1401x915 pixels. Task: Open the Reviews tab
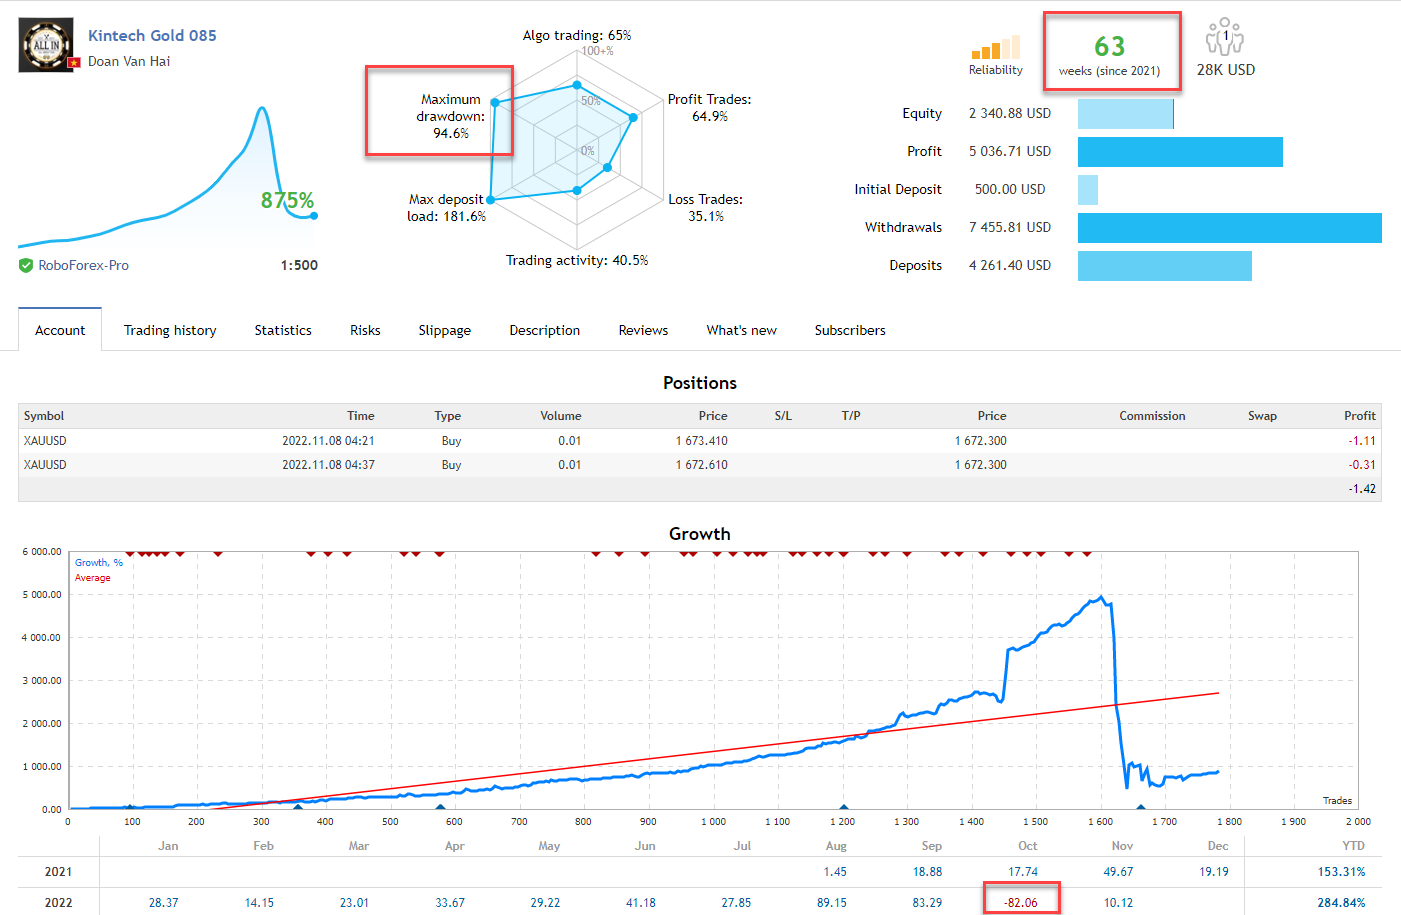(643, 330)
